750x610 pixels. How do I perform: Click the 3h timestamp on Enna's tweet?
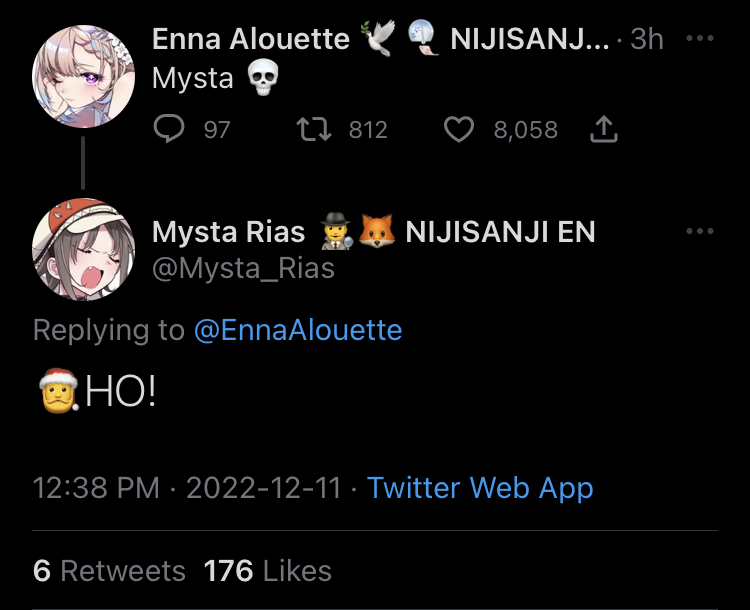(x=647, y=39)
